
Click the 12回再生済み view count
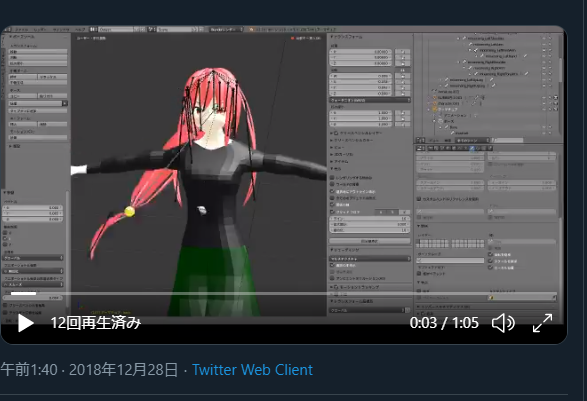96,323
